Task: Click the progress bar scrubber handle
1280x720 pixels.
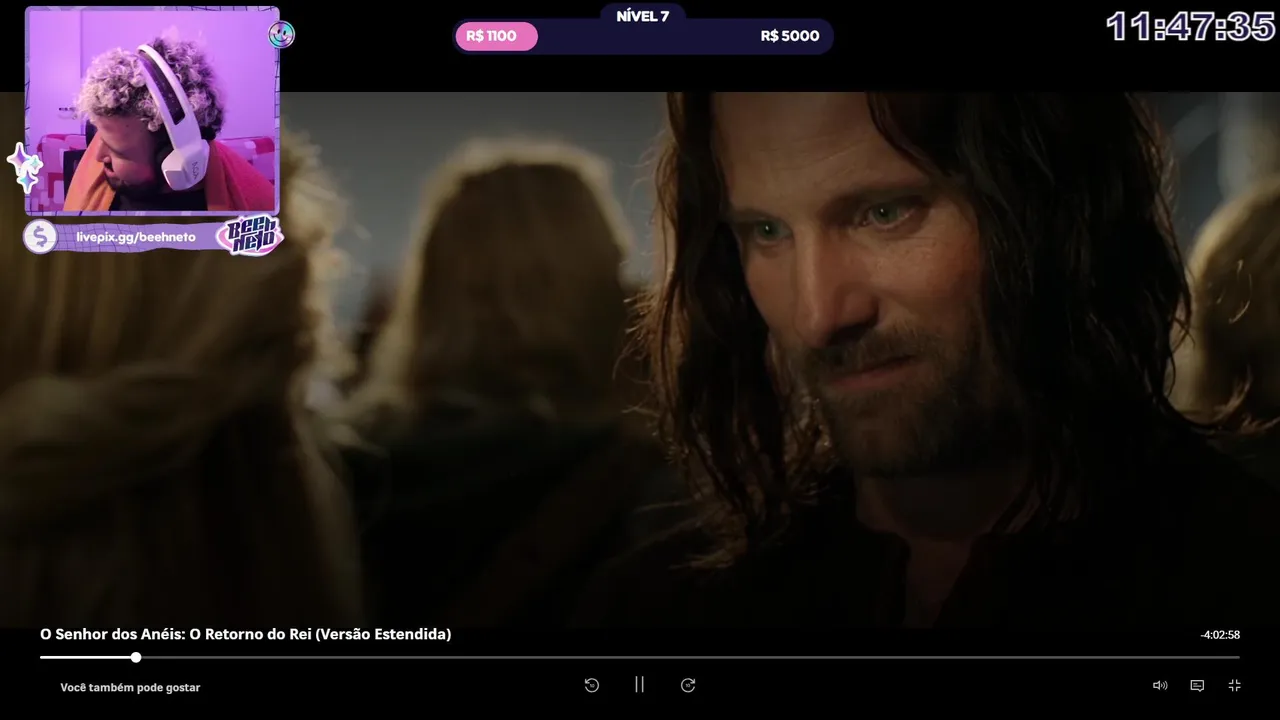Action: tap(136, 657)
